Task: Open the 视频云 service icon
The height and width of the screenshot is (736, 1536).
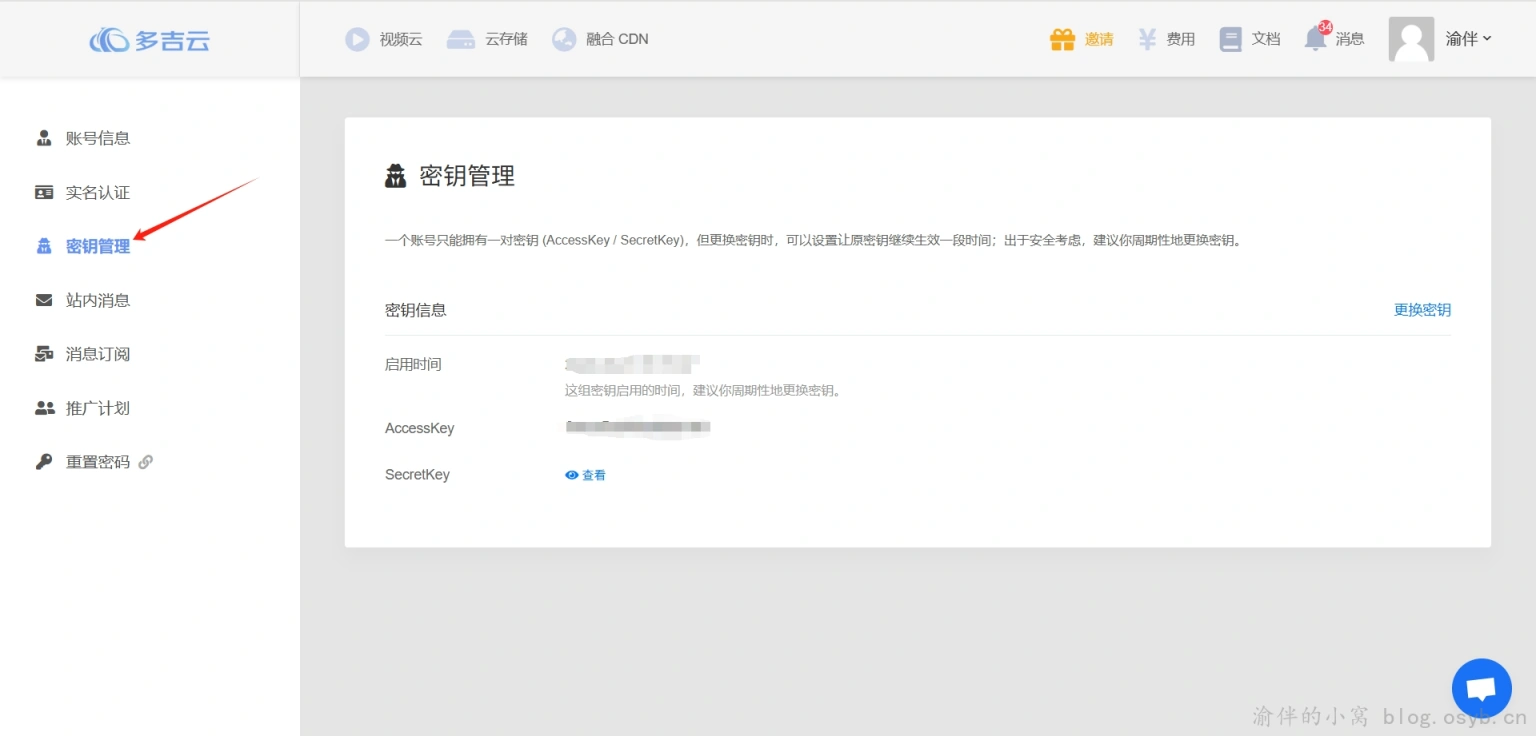Action: click(x=358, y=39)
